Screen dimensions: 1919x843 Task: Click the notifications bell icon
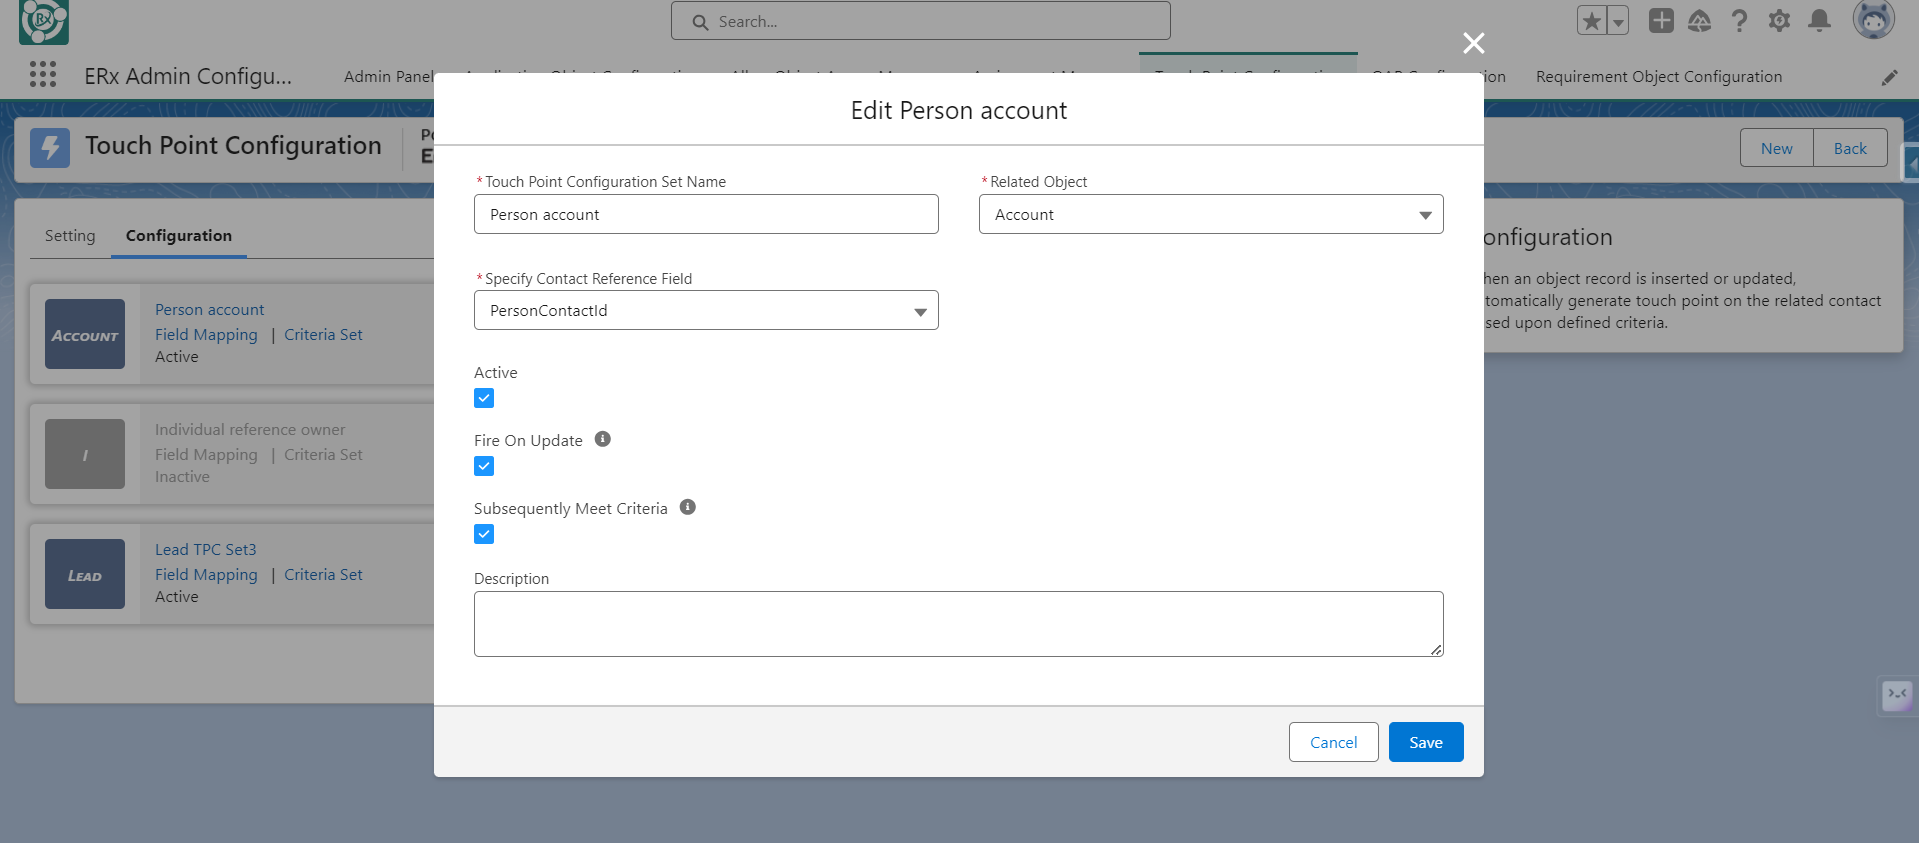(x=1819, y=21)
